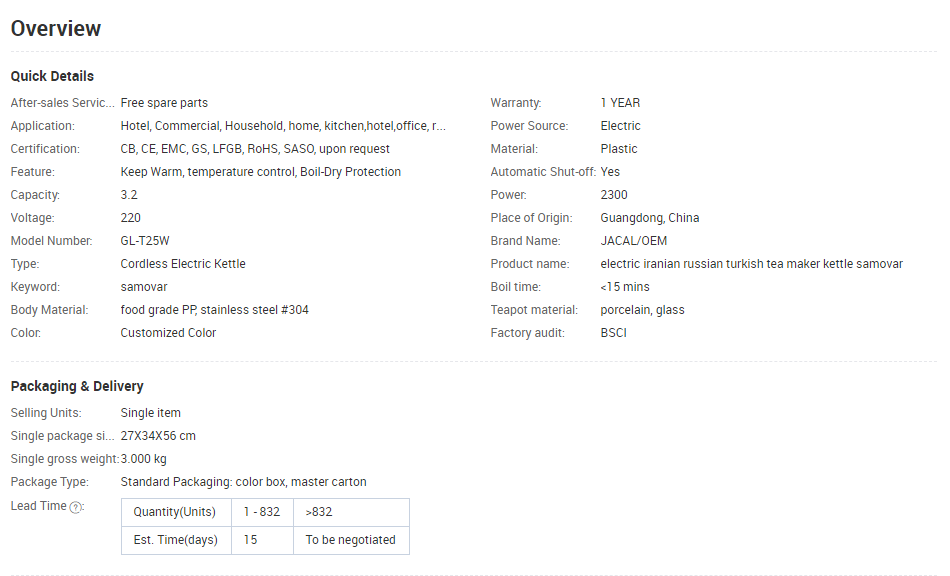Click the Type value 'Cordless Electric Kettle'
The image size is (950, 576).
click(183, 264)
